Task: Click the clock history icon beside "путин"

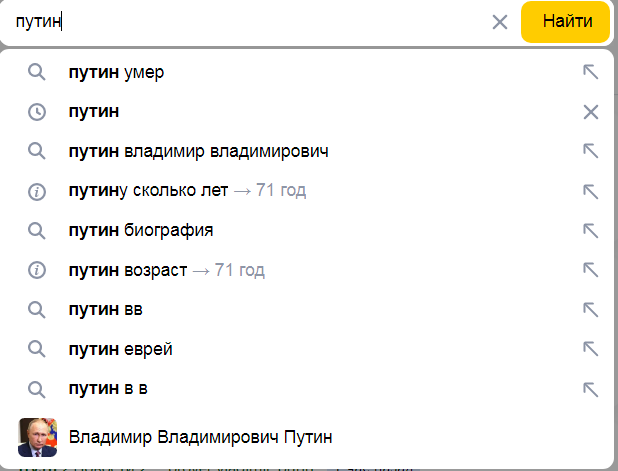Action: [x=37, y=112]
